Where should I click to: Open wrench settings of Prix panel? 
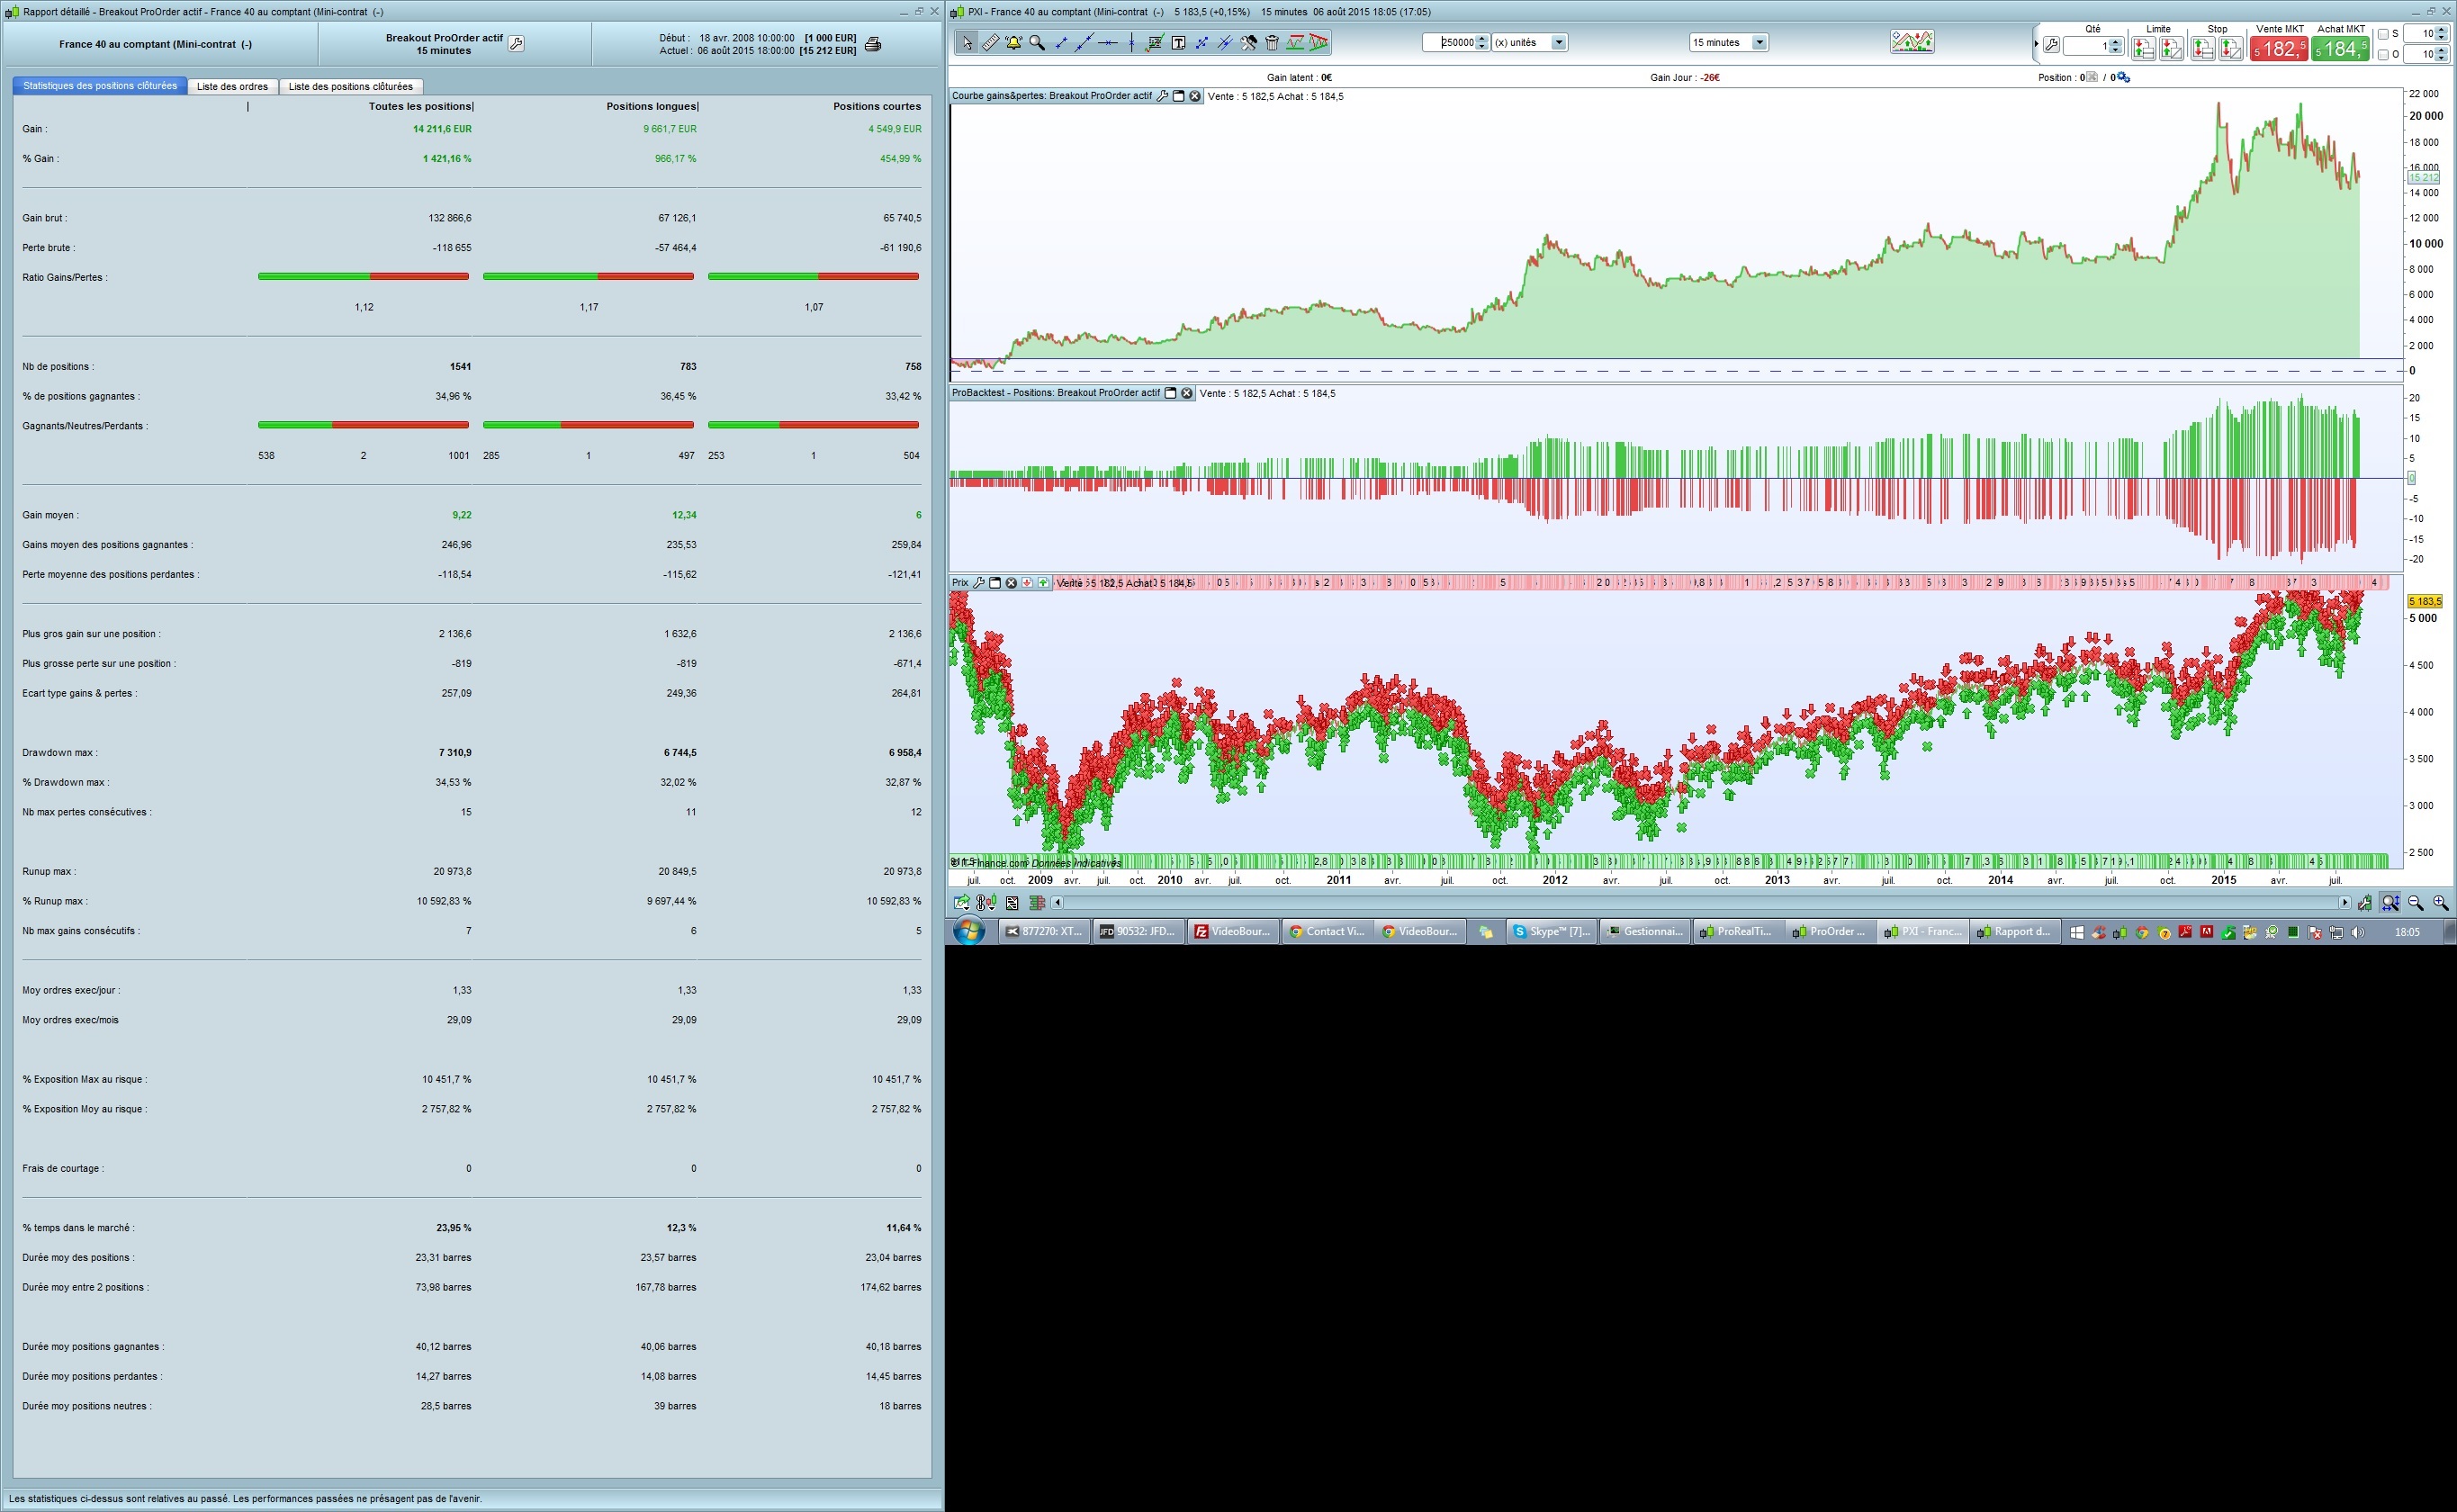point(978,583)
